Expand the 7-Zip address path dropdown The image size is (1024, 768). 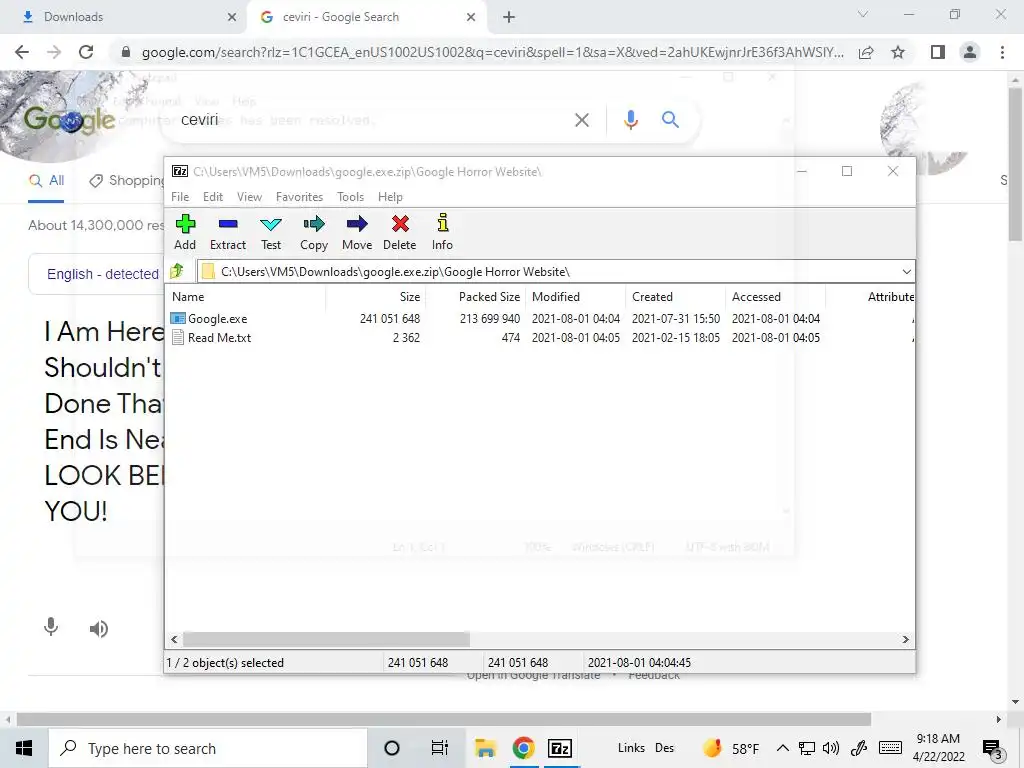(x=906, y=272)
